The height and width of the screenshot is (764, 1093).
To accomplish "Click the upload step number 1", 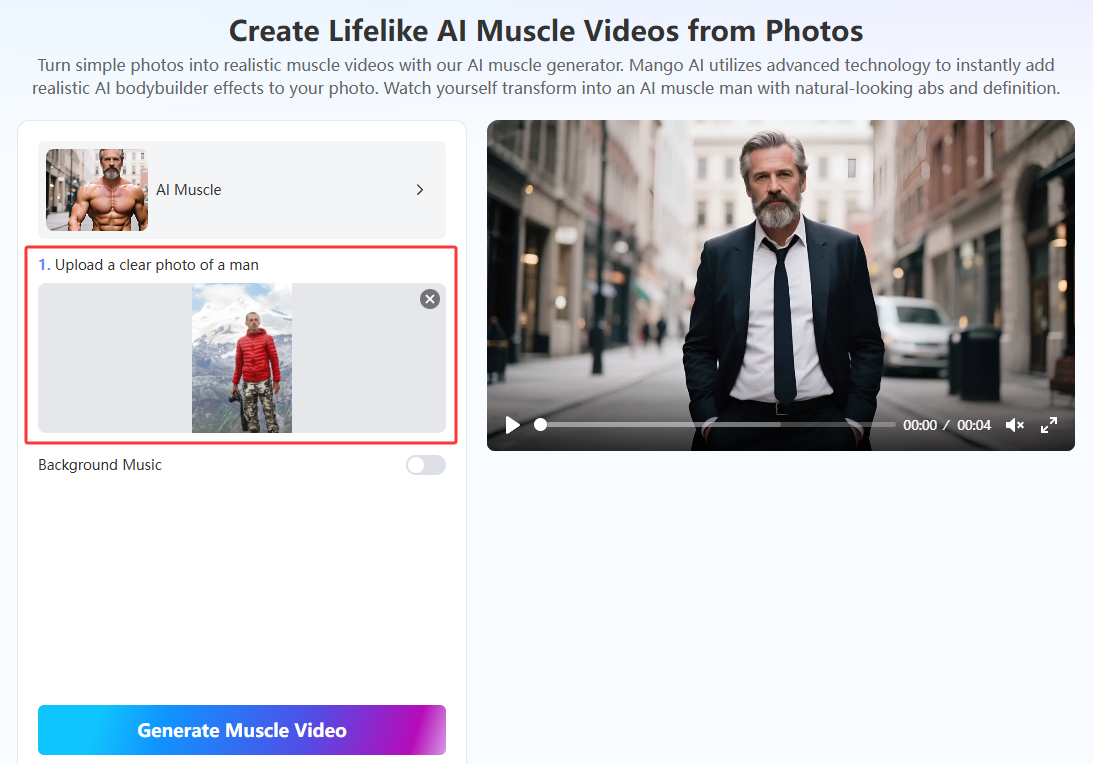I will pyautogui.click(x=43, y=265).
